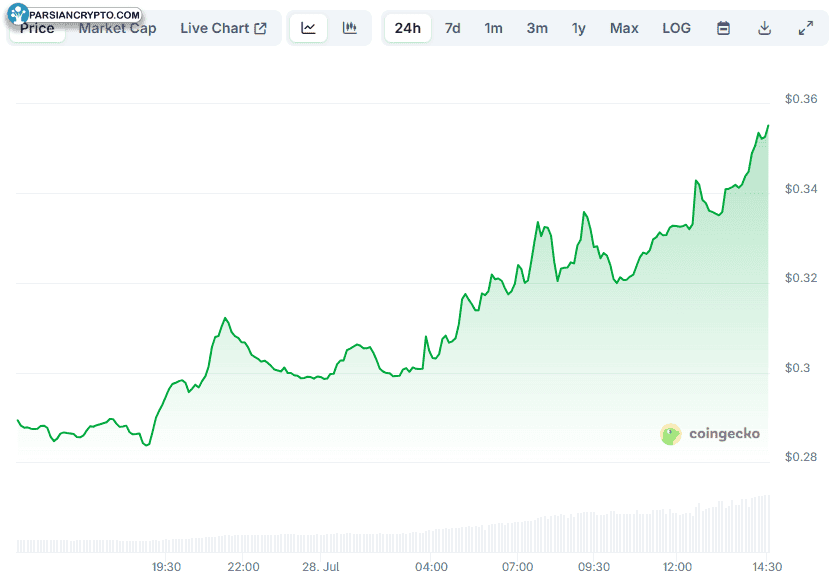Download chart data icon
The image size is (833, 583).
tap(764, 28)
